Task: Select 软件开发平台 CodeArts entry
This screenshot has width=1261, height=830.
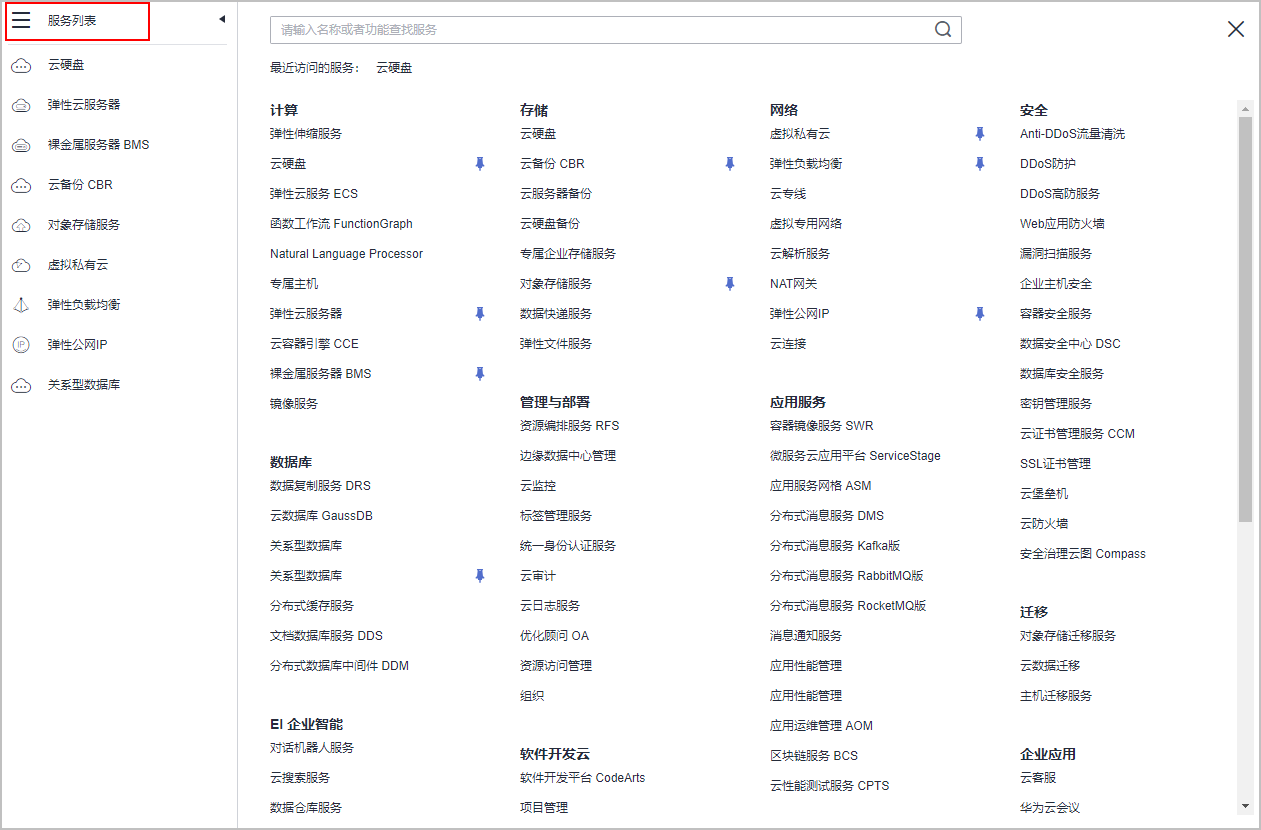Action: click(x=584, y=777)
